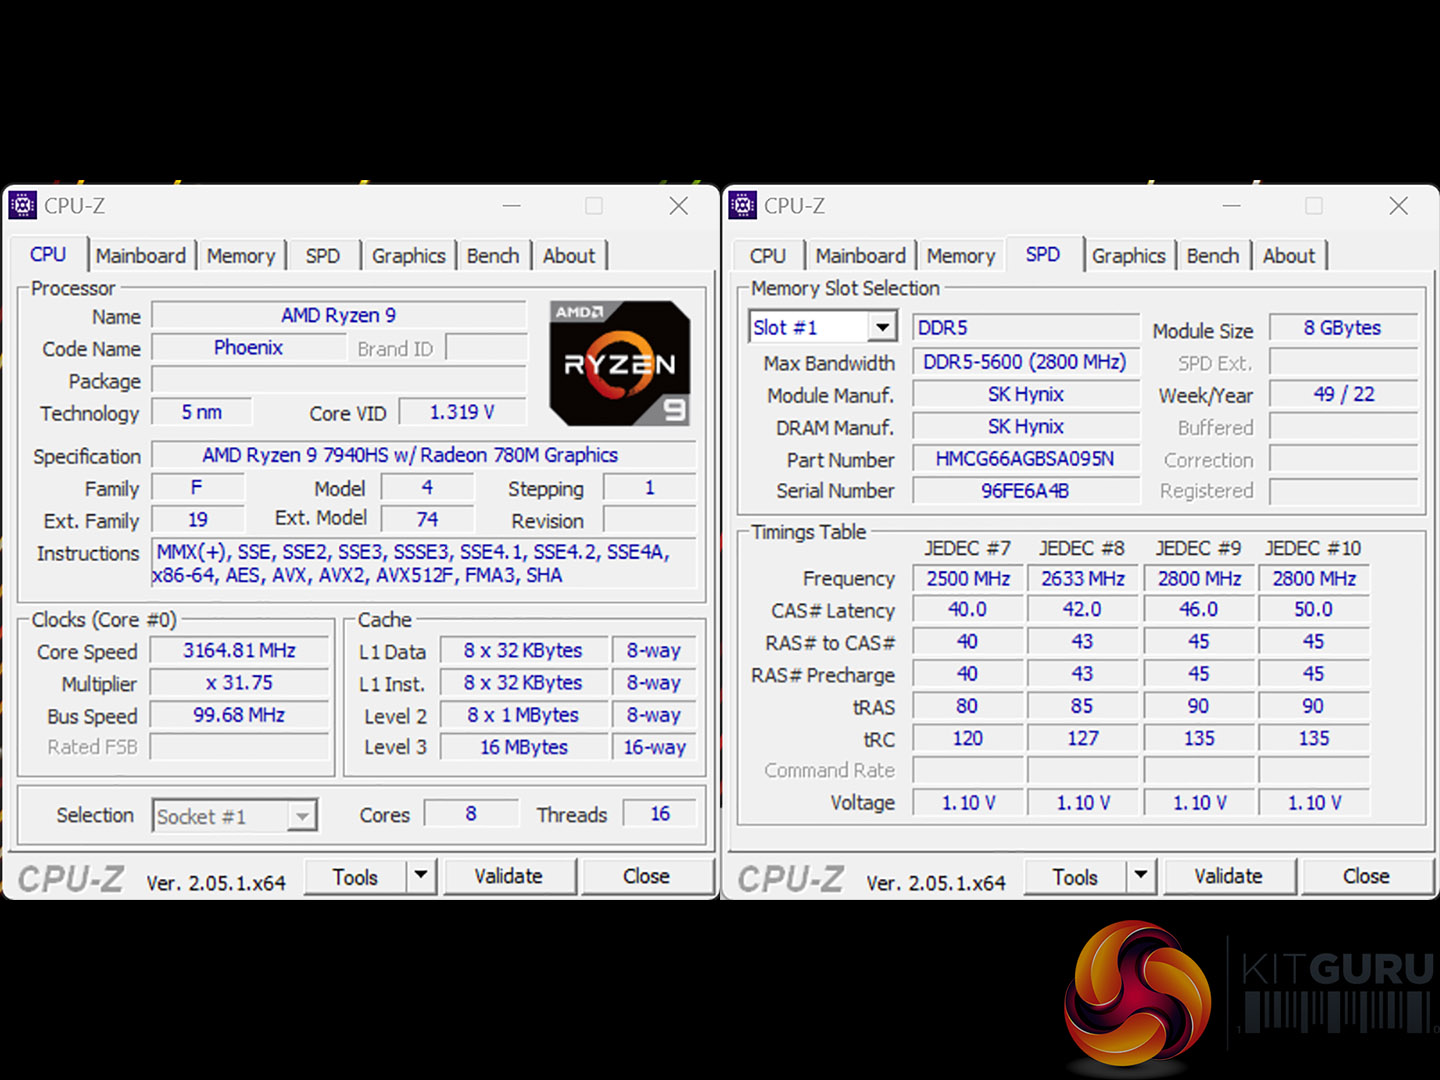The height and width of the screenshot is (1080, 1440).
Task: Select the active CPU tab in the Processor window
Action: pos(48,254)
